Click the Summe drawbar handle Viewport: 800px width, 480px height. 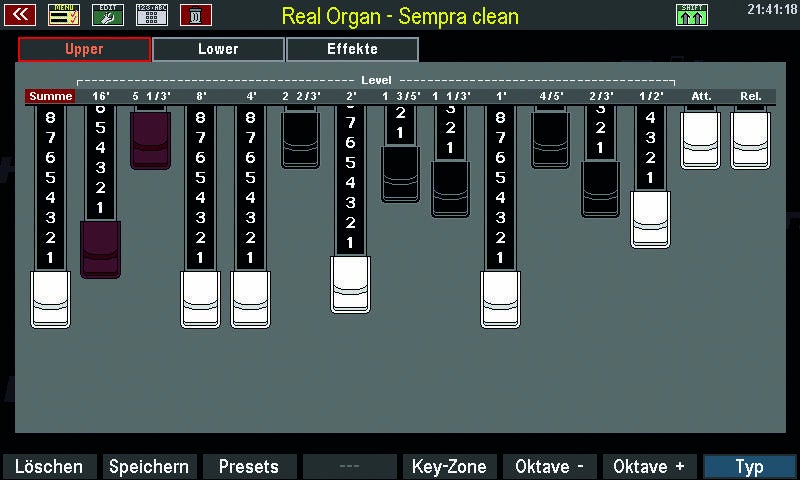(51, 299)
